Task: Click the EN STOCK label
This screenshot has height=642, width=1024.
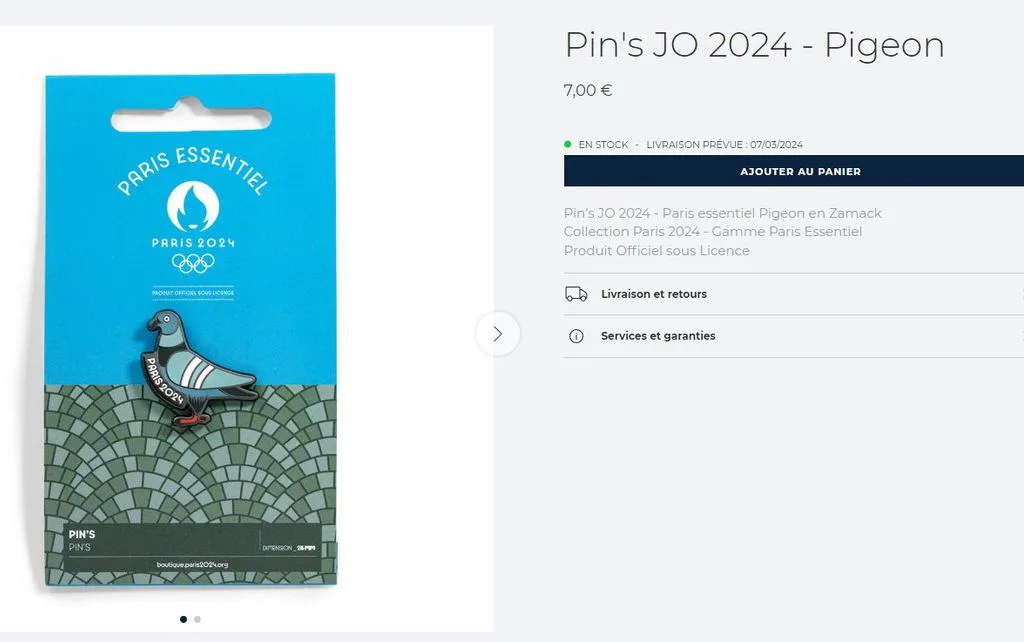Action: coord(603,144)
